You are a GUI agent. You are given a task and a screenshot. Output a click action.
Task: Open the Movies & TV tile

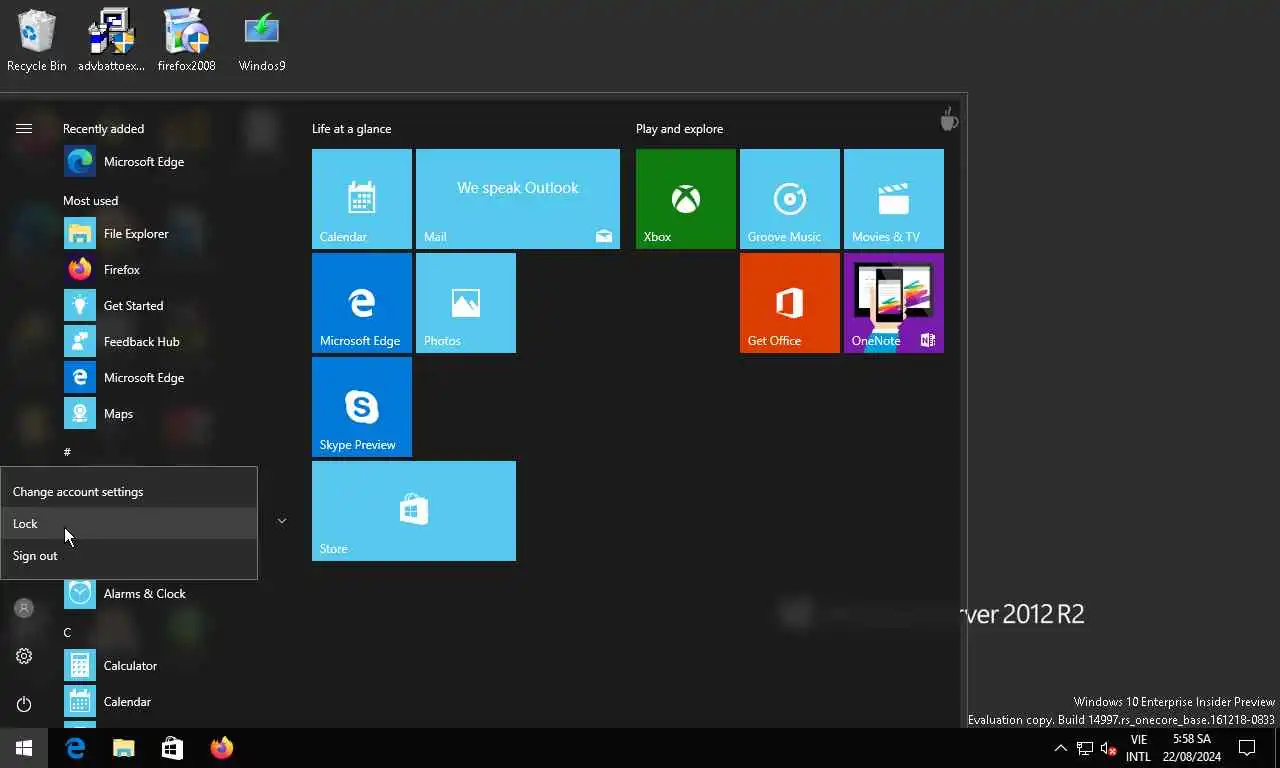tap(894, 199)
